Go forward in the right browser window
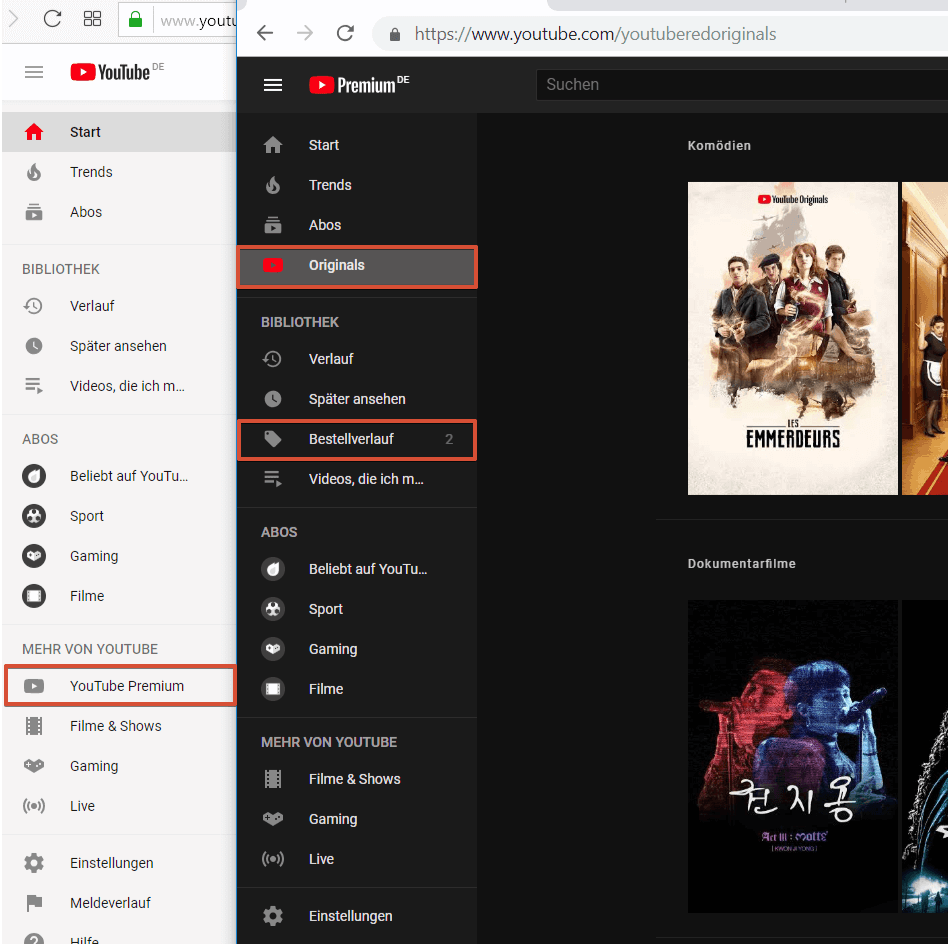948x944 pixels. [305, 33]
